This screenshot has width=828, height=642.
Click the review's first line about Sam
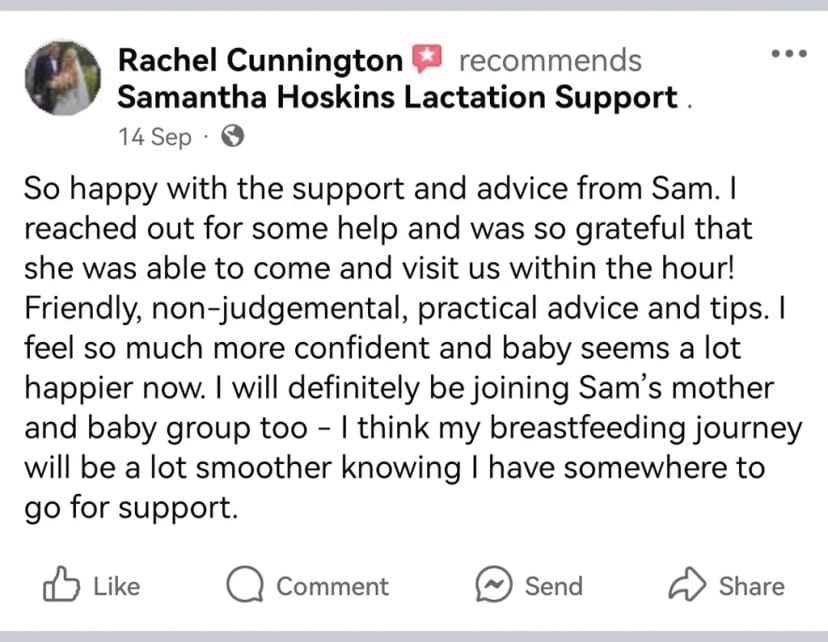pyautogui.click(x=380, y=189)
